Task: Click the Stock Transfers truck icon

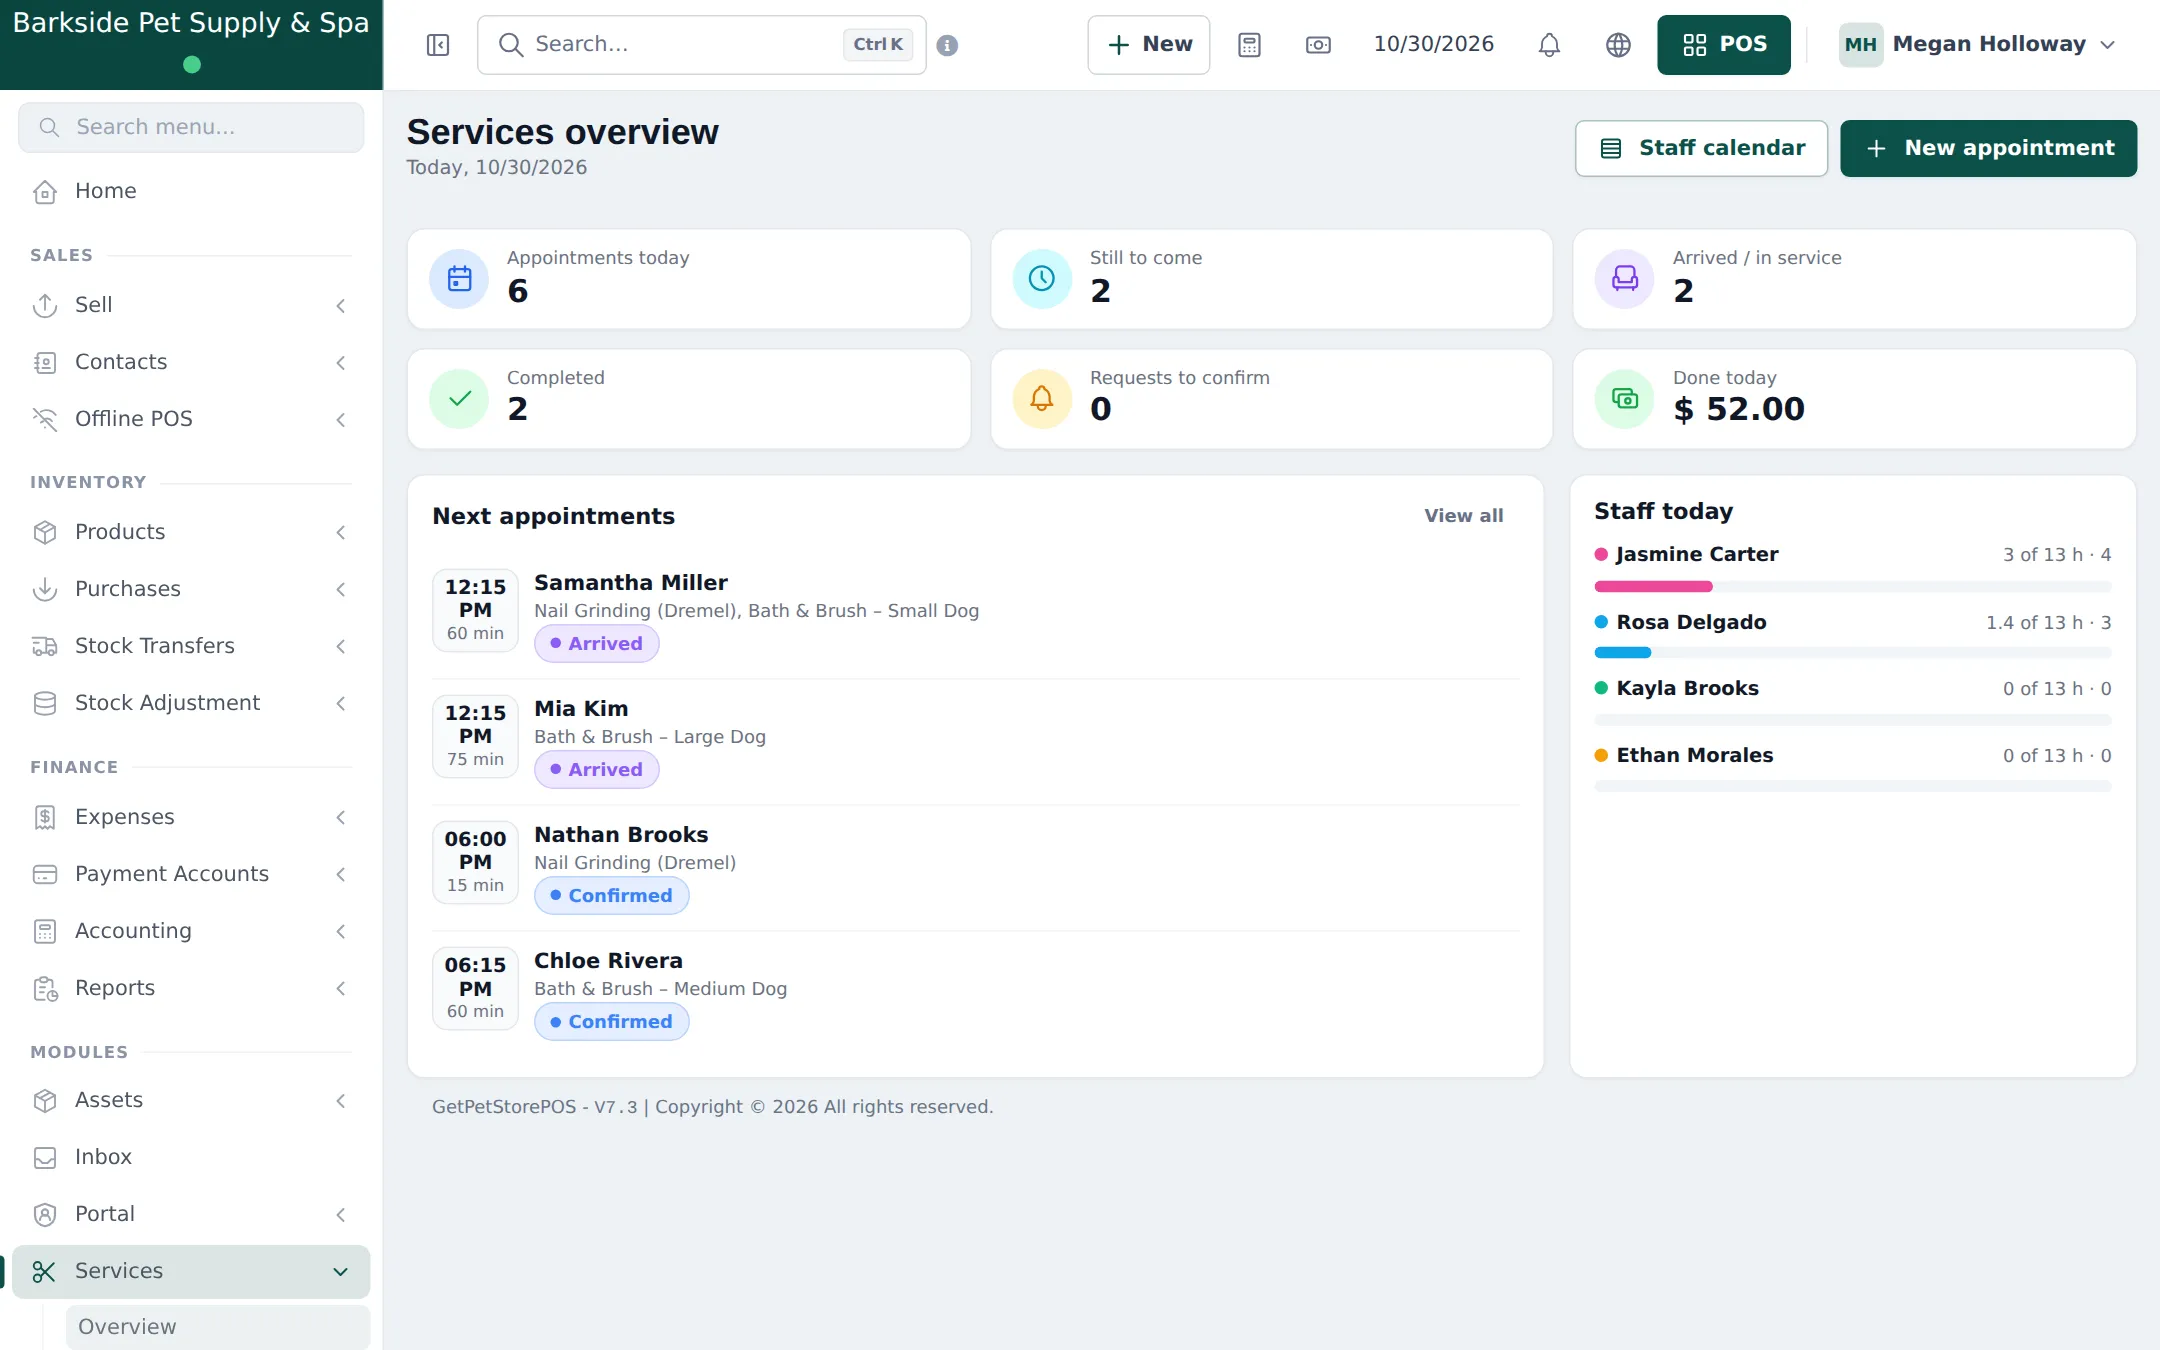Action: coord(45,646)
